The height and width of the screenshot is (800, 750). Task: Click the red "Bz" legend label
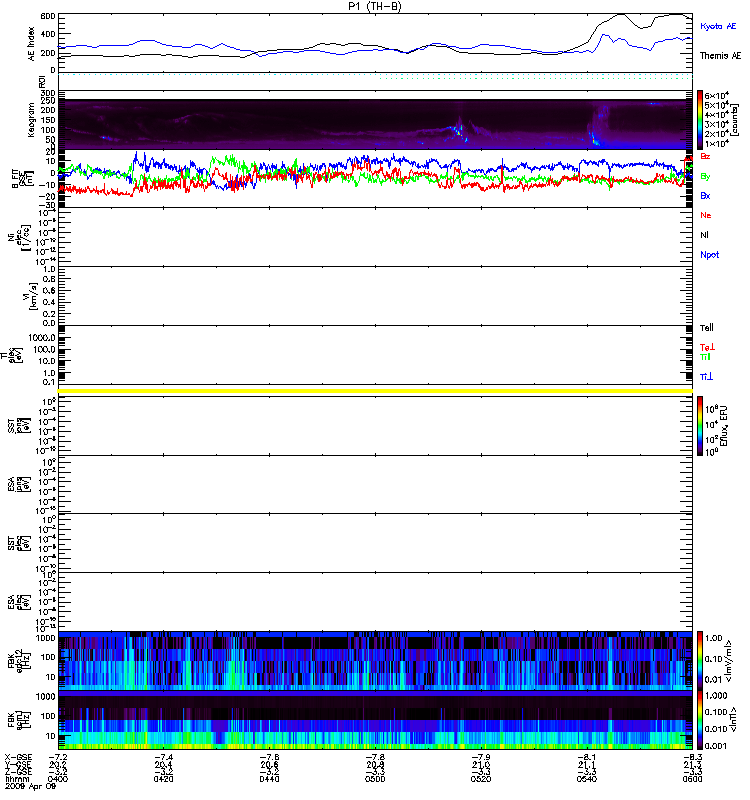click(705, 156)
